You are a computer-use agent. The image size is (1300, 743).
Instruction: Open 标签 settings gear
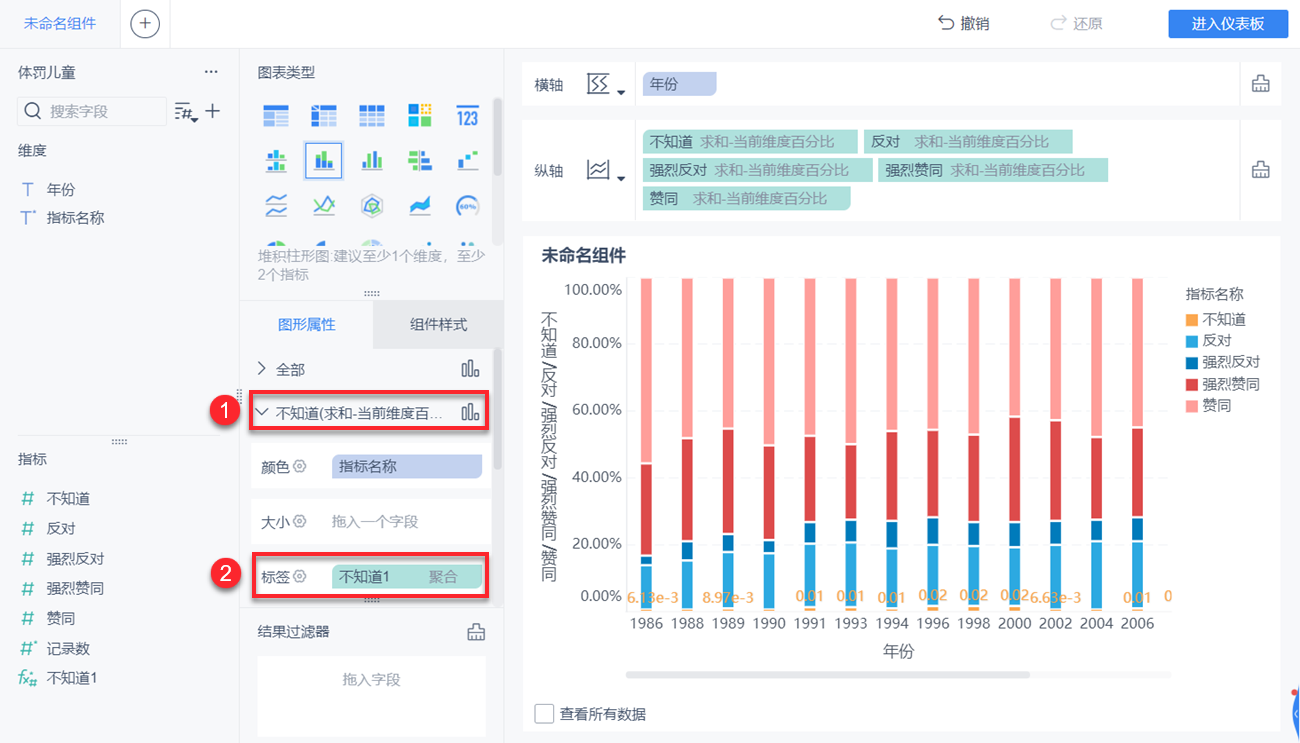(299, 576)
